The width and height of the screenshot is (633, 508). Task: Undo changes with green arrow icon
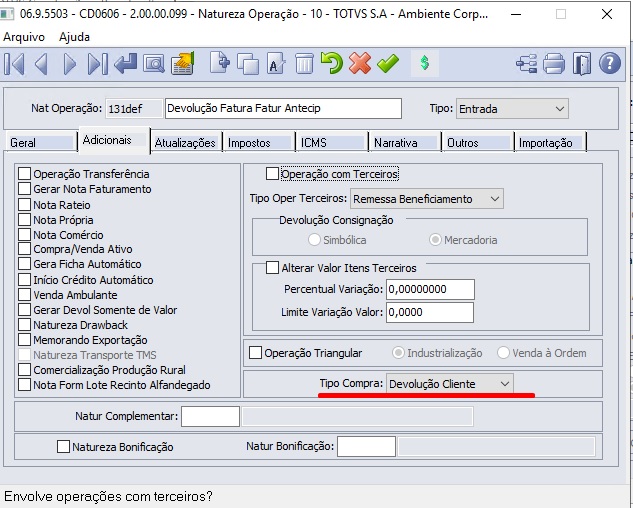(332, 63)
